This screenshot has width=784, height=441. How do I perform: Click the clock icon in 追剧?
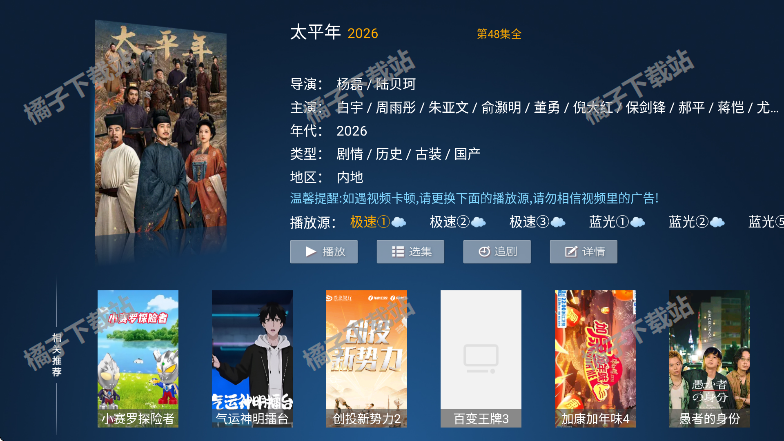[x=484, y=252]
